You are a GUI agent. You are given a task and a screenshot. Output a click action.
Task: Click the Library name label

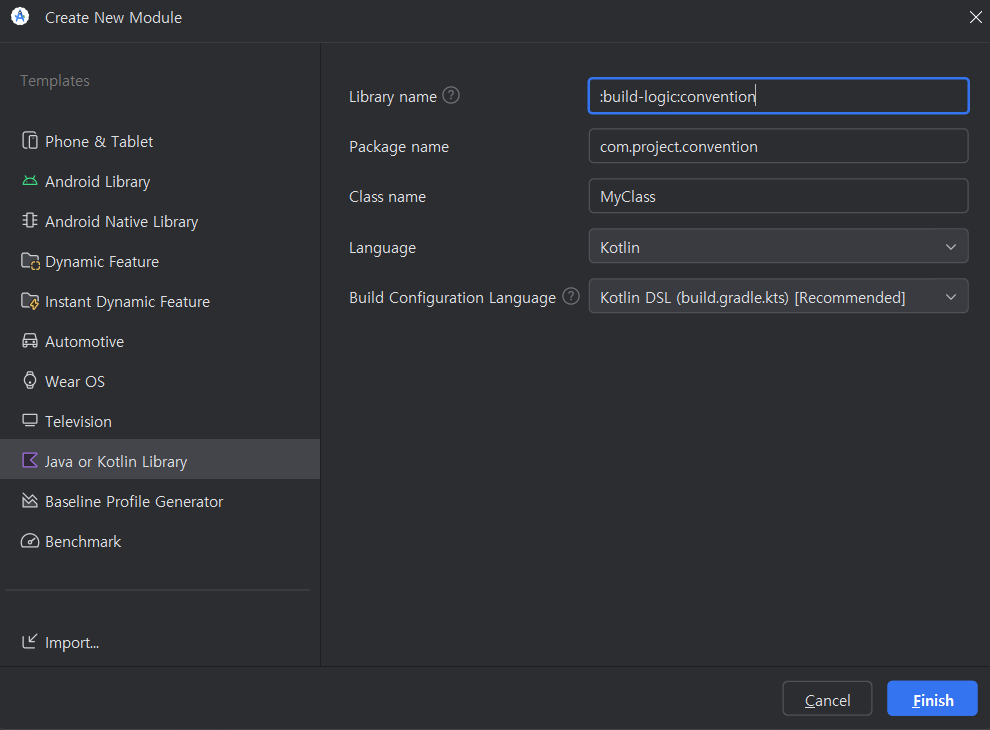tap(393, 97)
